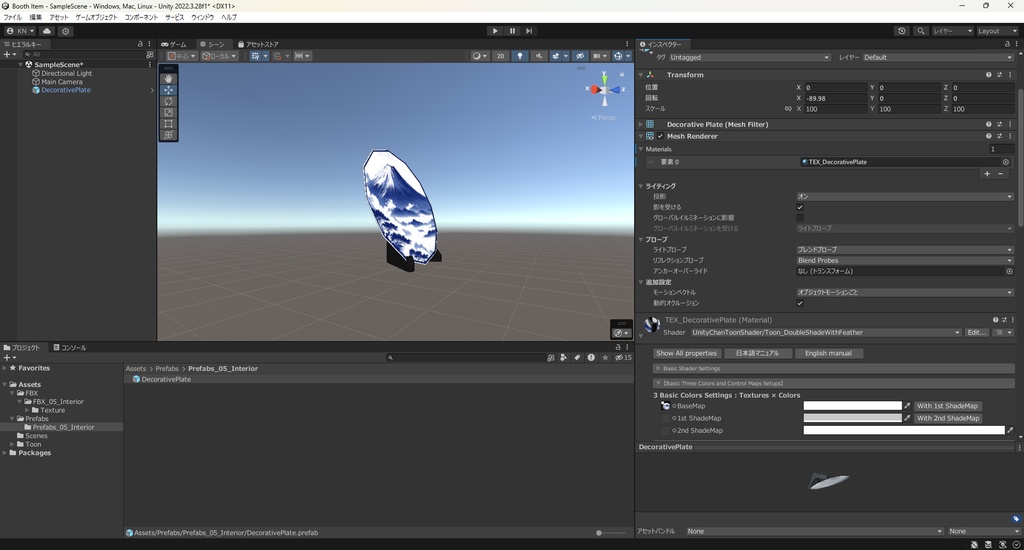Collapse the Transform component
1024x550 pixels.
tap(641, 74)
